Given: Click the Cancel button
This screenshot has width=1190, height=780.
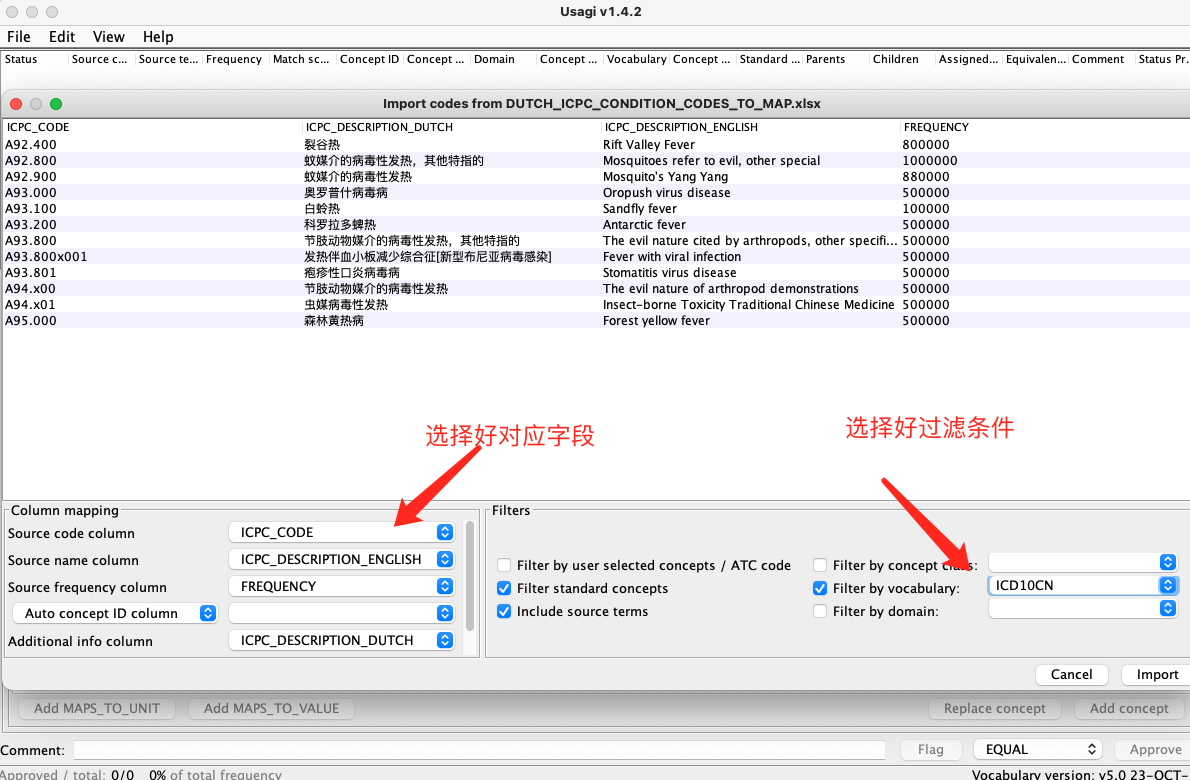Looking at the screenshot, I should tap(1071, 674).
